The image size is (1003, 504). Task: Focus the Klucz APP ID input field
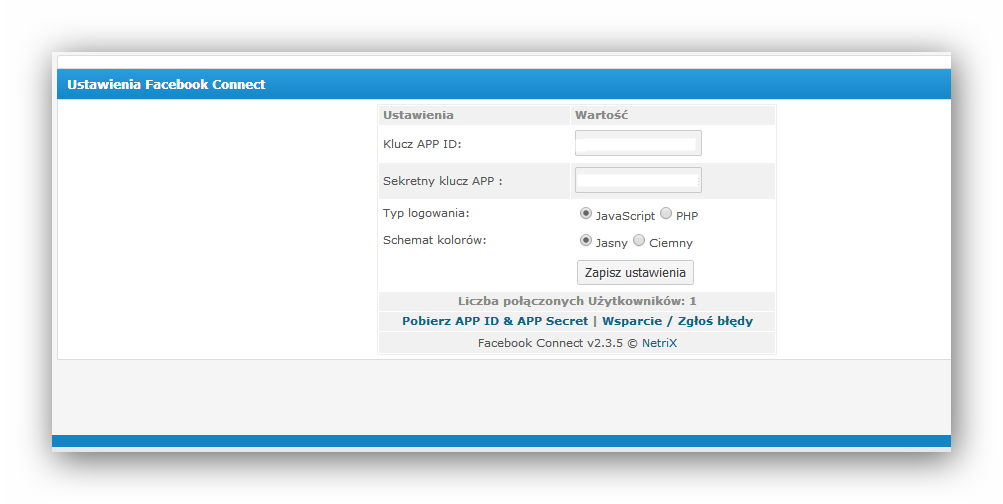pos(638,143)
